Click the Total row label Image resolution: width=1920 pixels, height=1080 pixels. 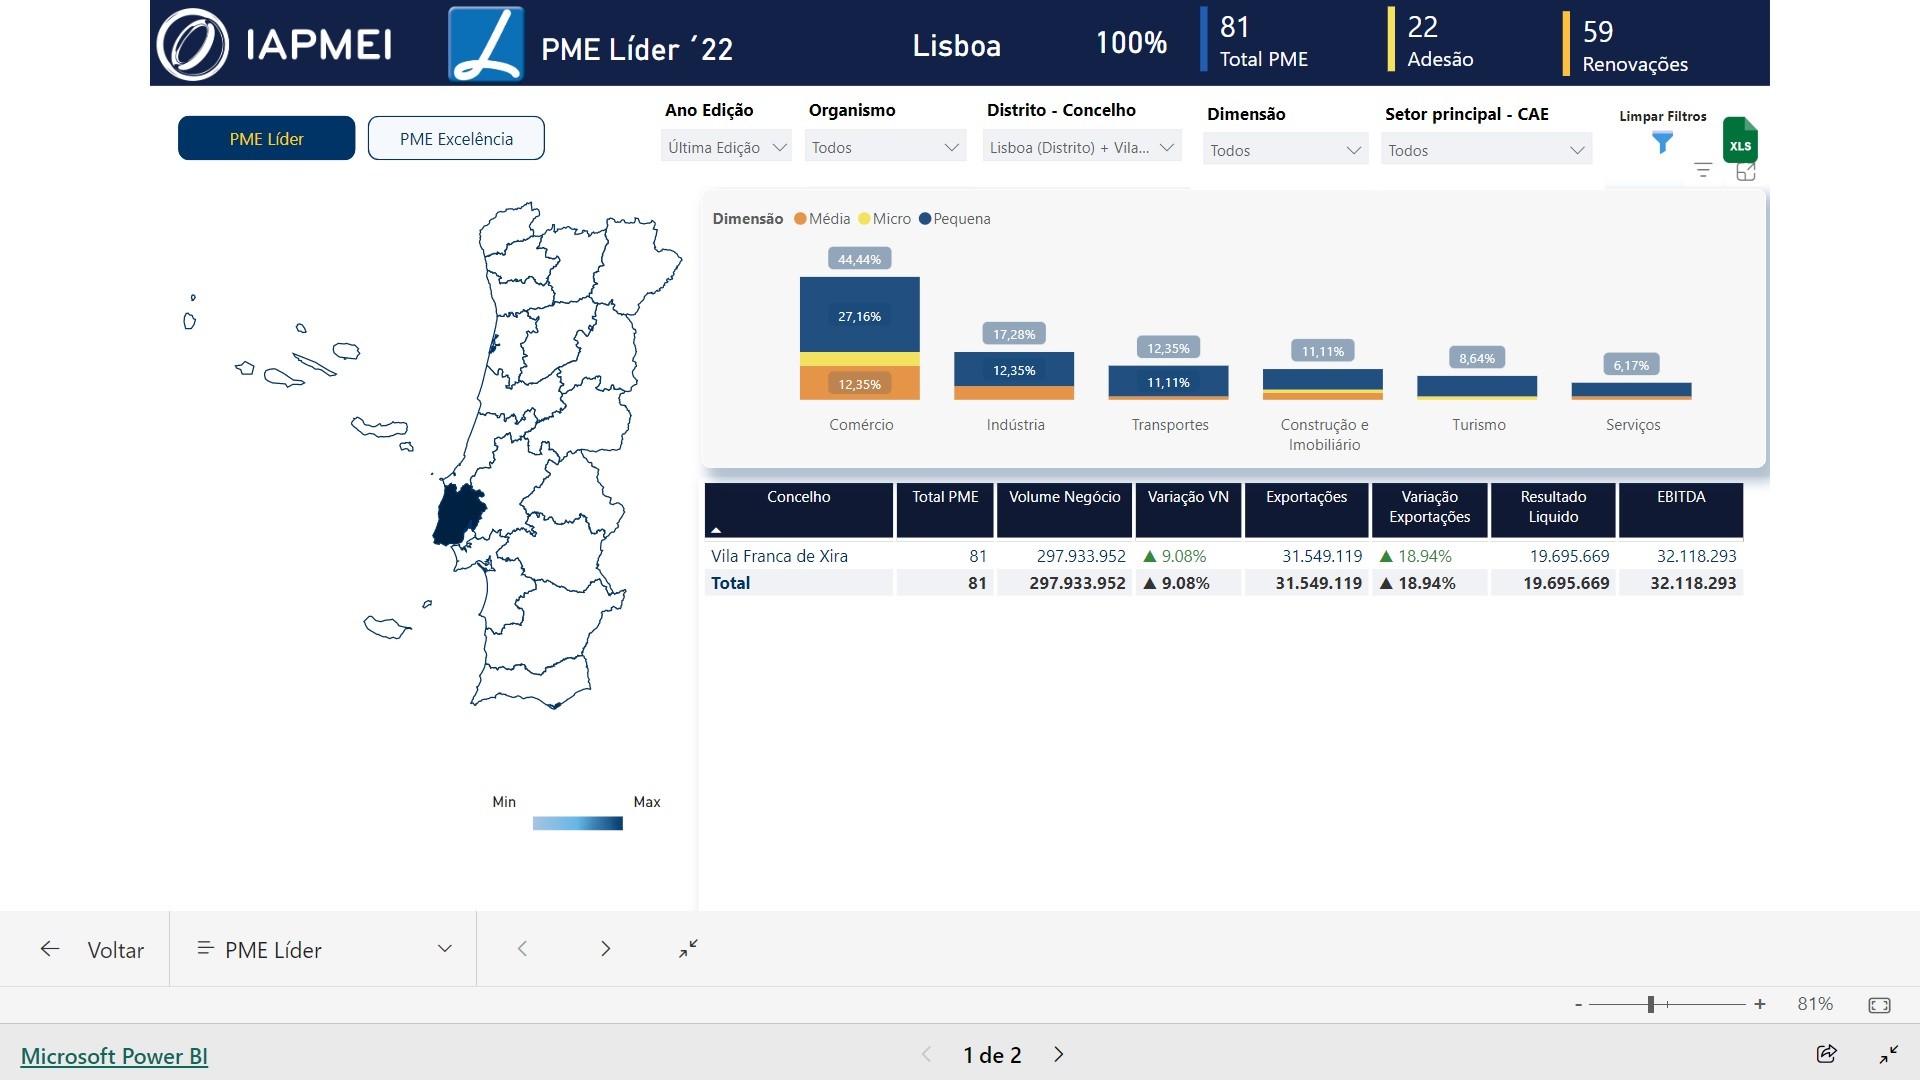pyautogui.click(x=730, y=583)
